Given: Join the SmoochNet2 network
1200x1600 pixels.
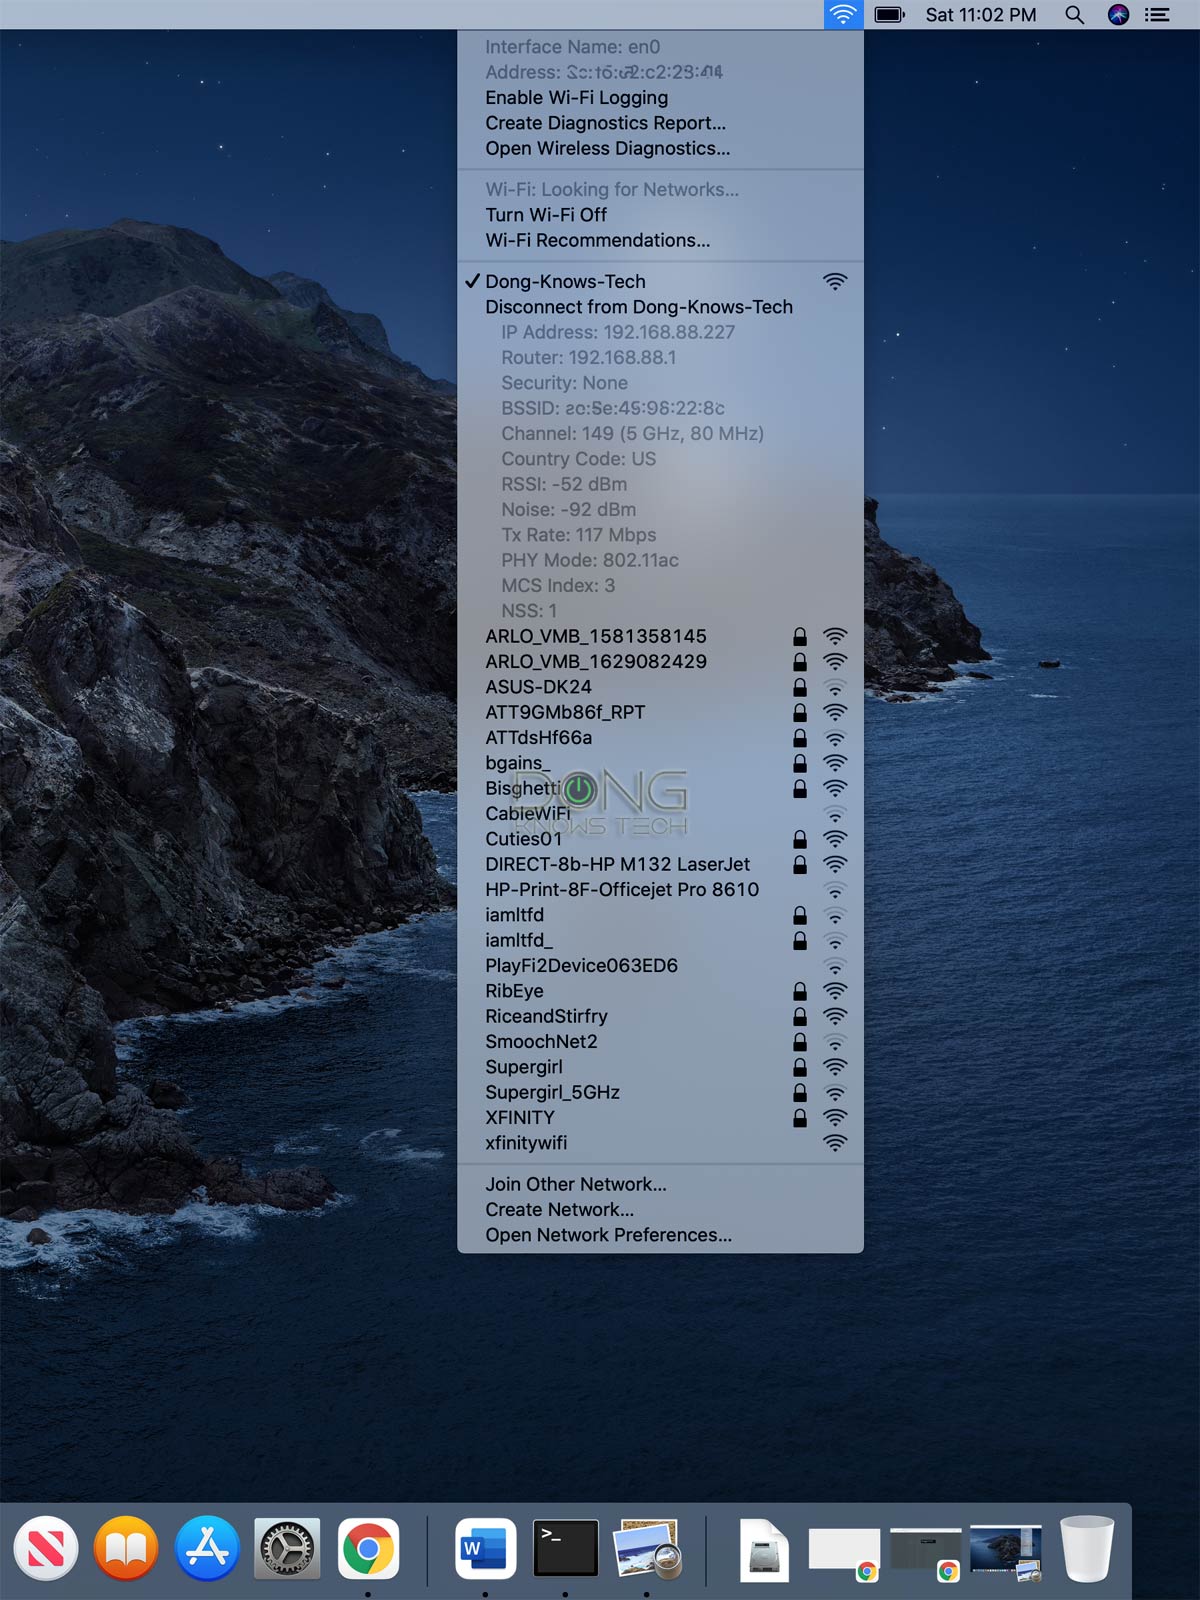Looking at the screenshot, I should [660, 1042].
